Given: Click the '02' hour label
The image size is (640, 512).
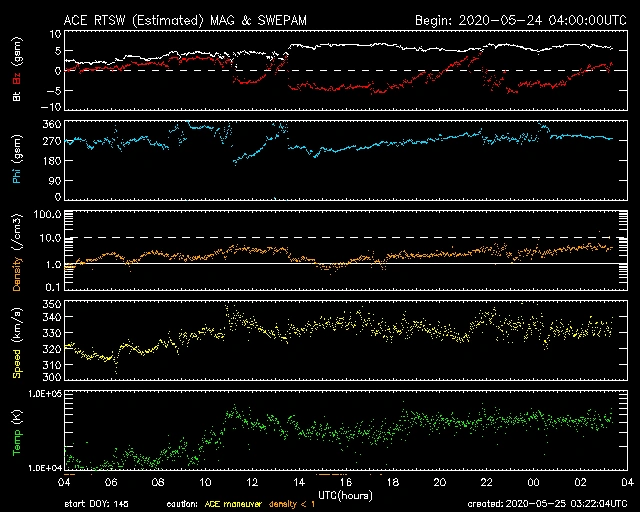Looking at the screenshot, I should click(x=580, y=483).
